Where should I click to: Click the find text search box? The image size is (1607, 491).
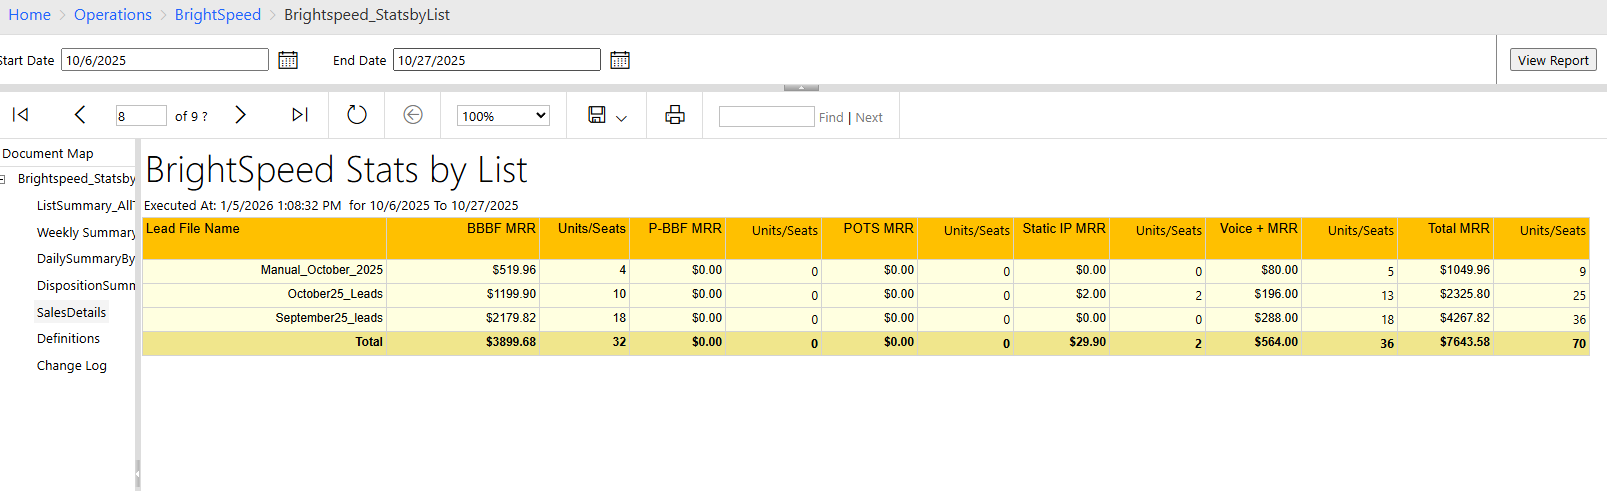pos(767,117)
